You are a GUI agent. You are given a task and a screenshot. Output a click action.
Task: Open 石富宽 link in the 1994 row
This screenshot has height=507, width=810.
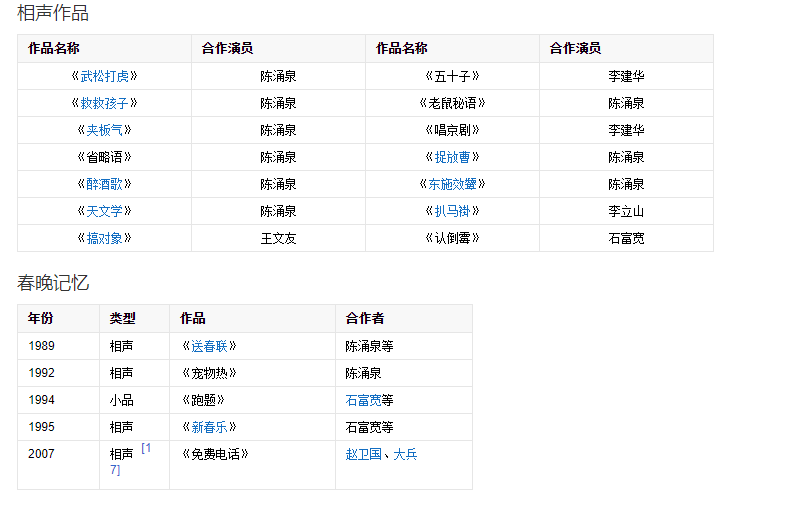pyautogui.click(x=363, y=400)
